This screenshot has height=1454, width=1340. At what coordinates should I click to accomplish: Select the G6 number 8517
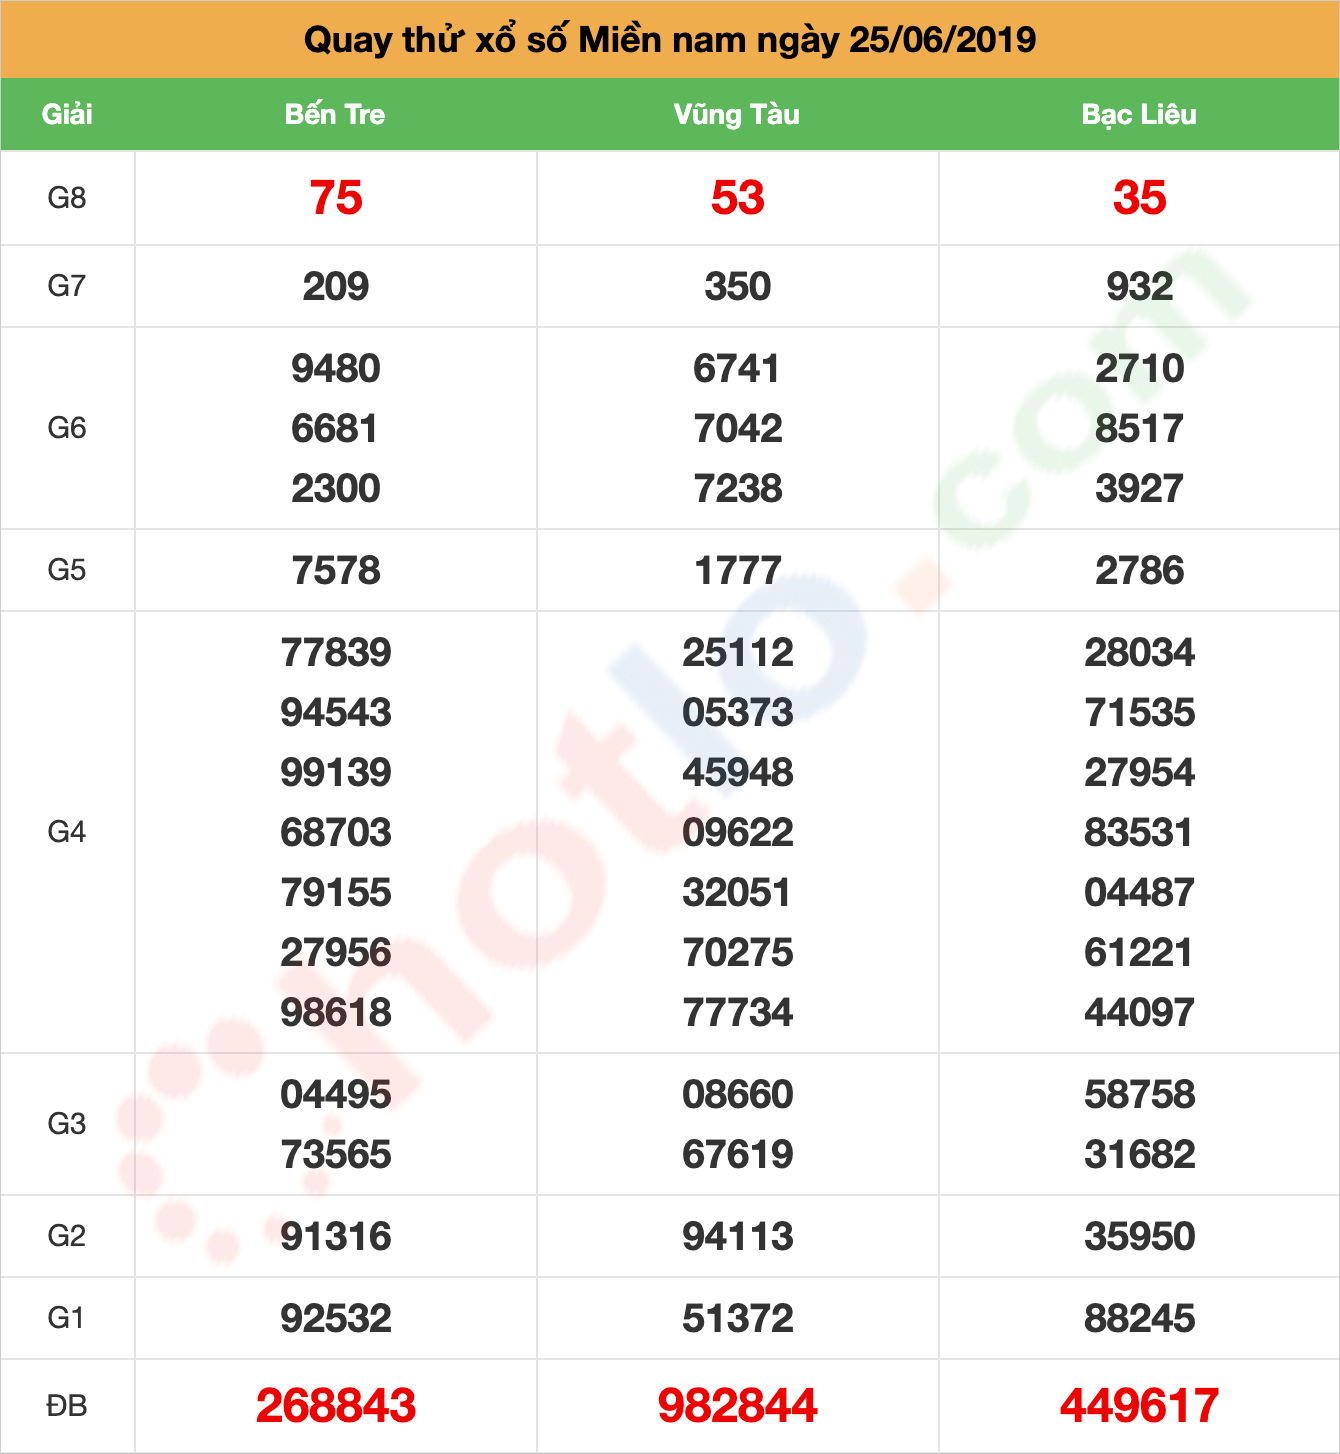click(1140, 429)
